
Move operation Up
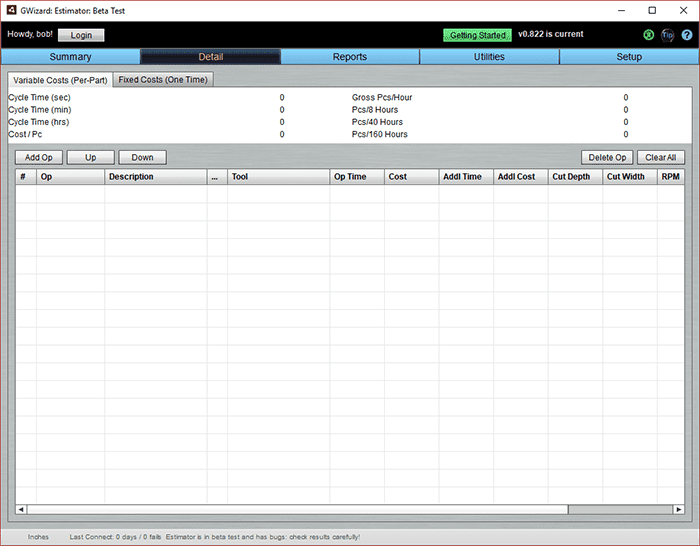(90, 157)
